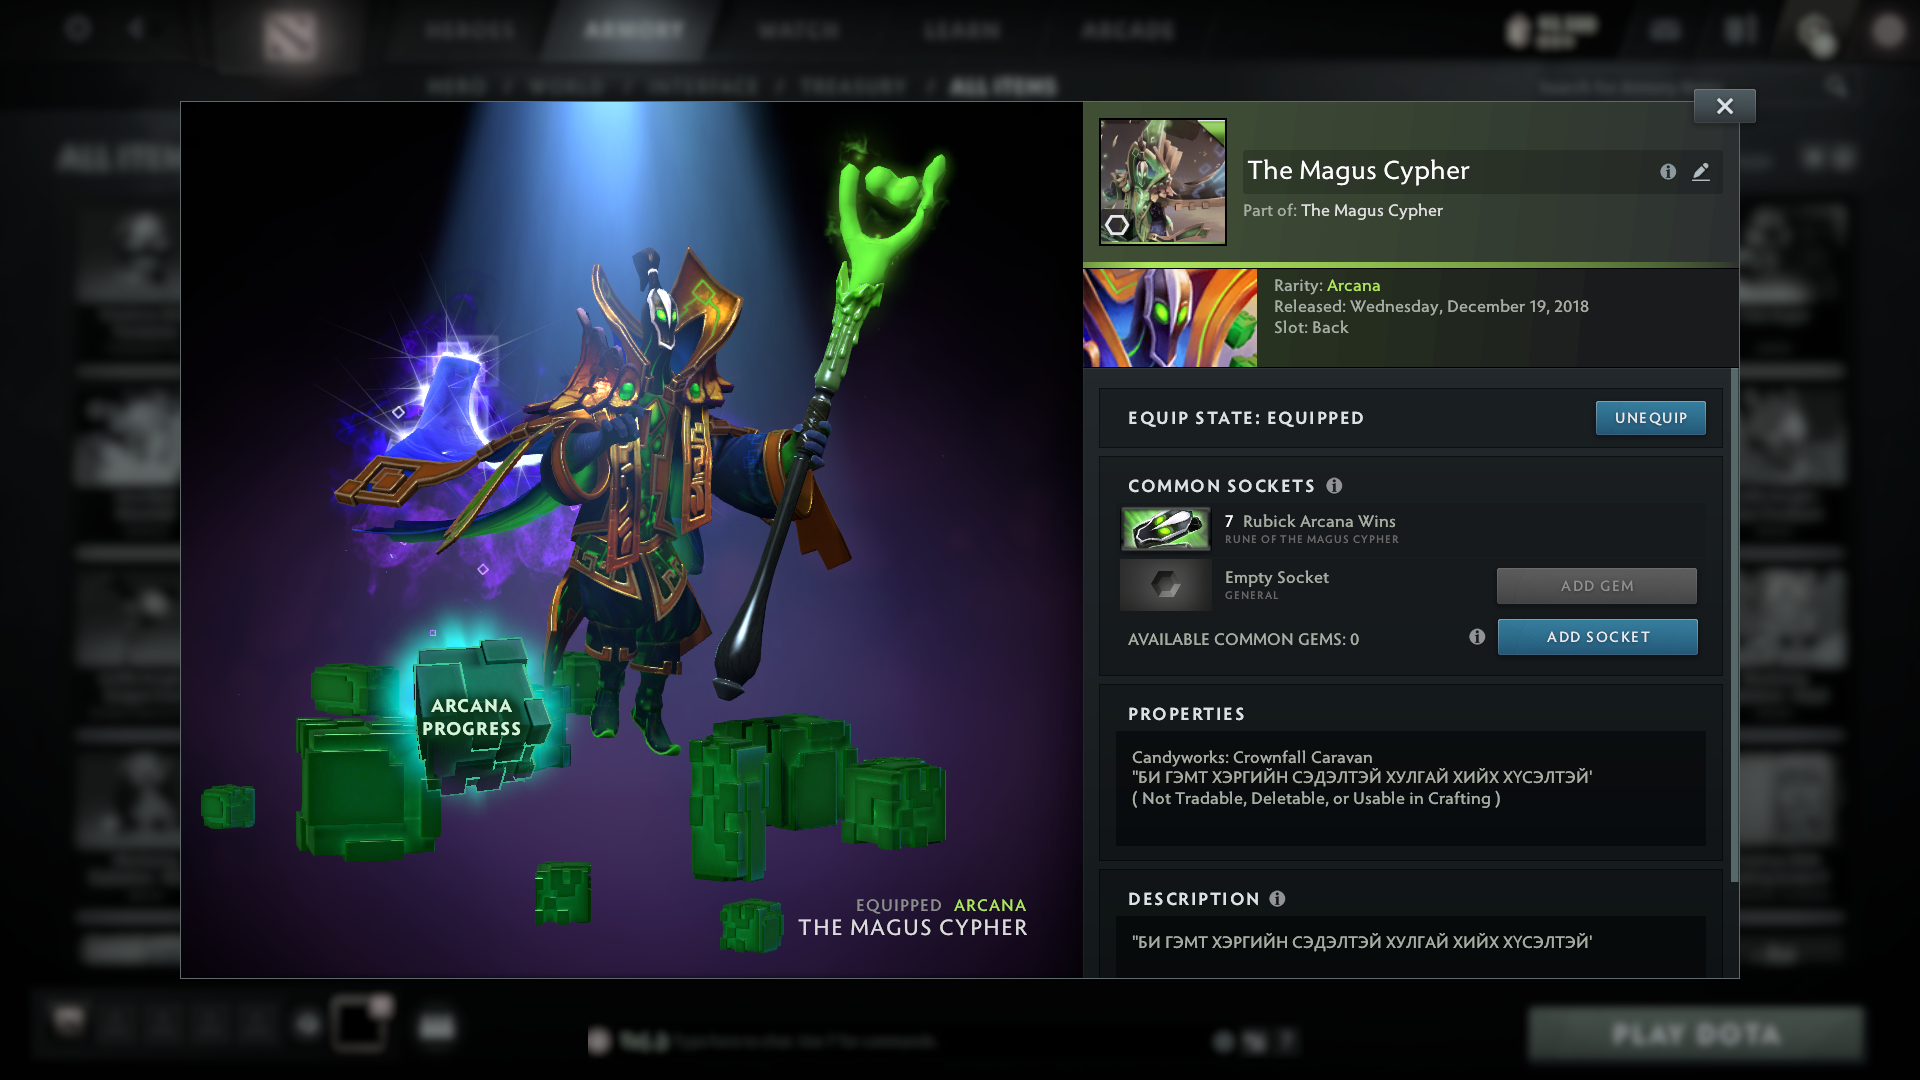Open the Part of: The Magus Cypher set link
Viewport: 1920px width, 1080px height.
(1373, 210)
